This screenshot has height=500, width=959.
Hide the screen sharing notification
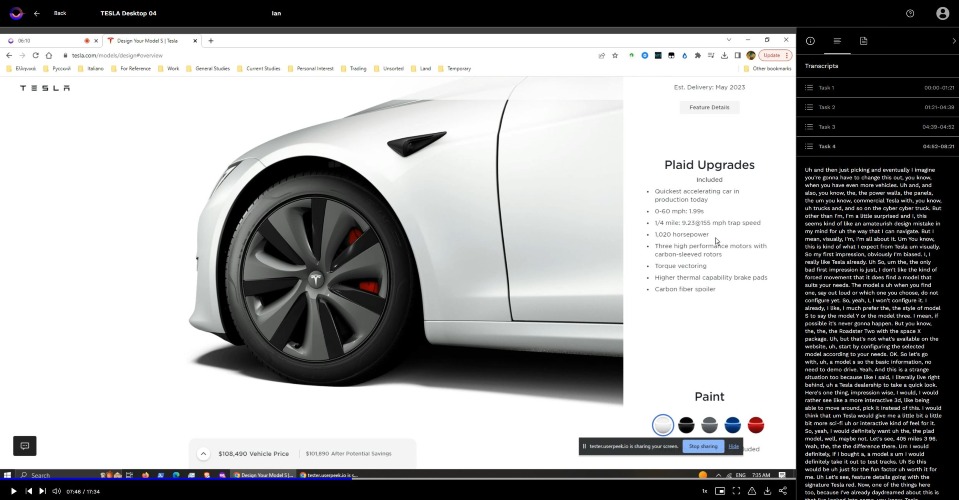[734, 446]
